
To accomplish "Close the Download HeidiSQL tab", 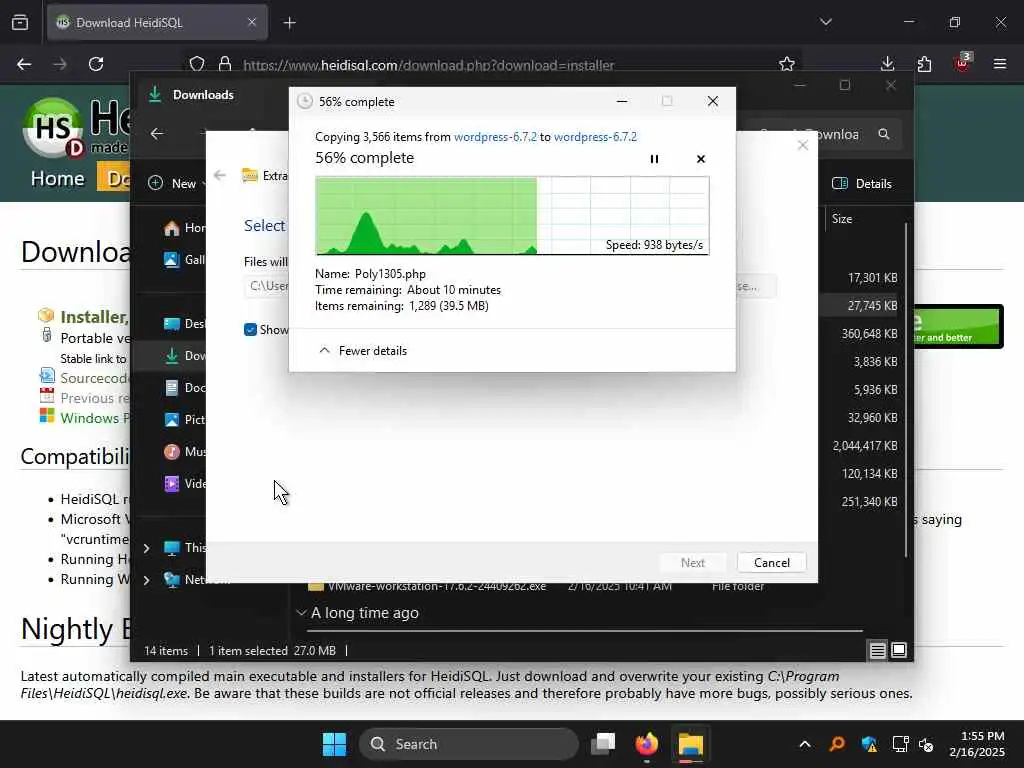I will tap(252, 22).
